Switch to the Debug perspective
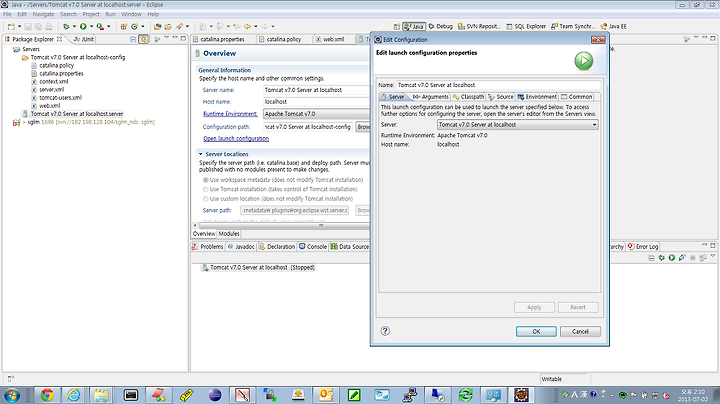The image size is (720, 404). [440, 27]
